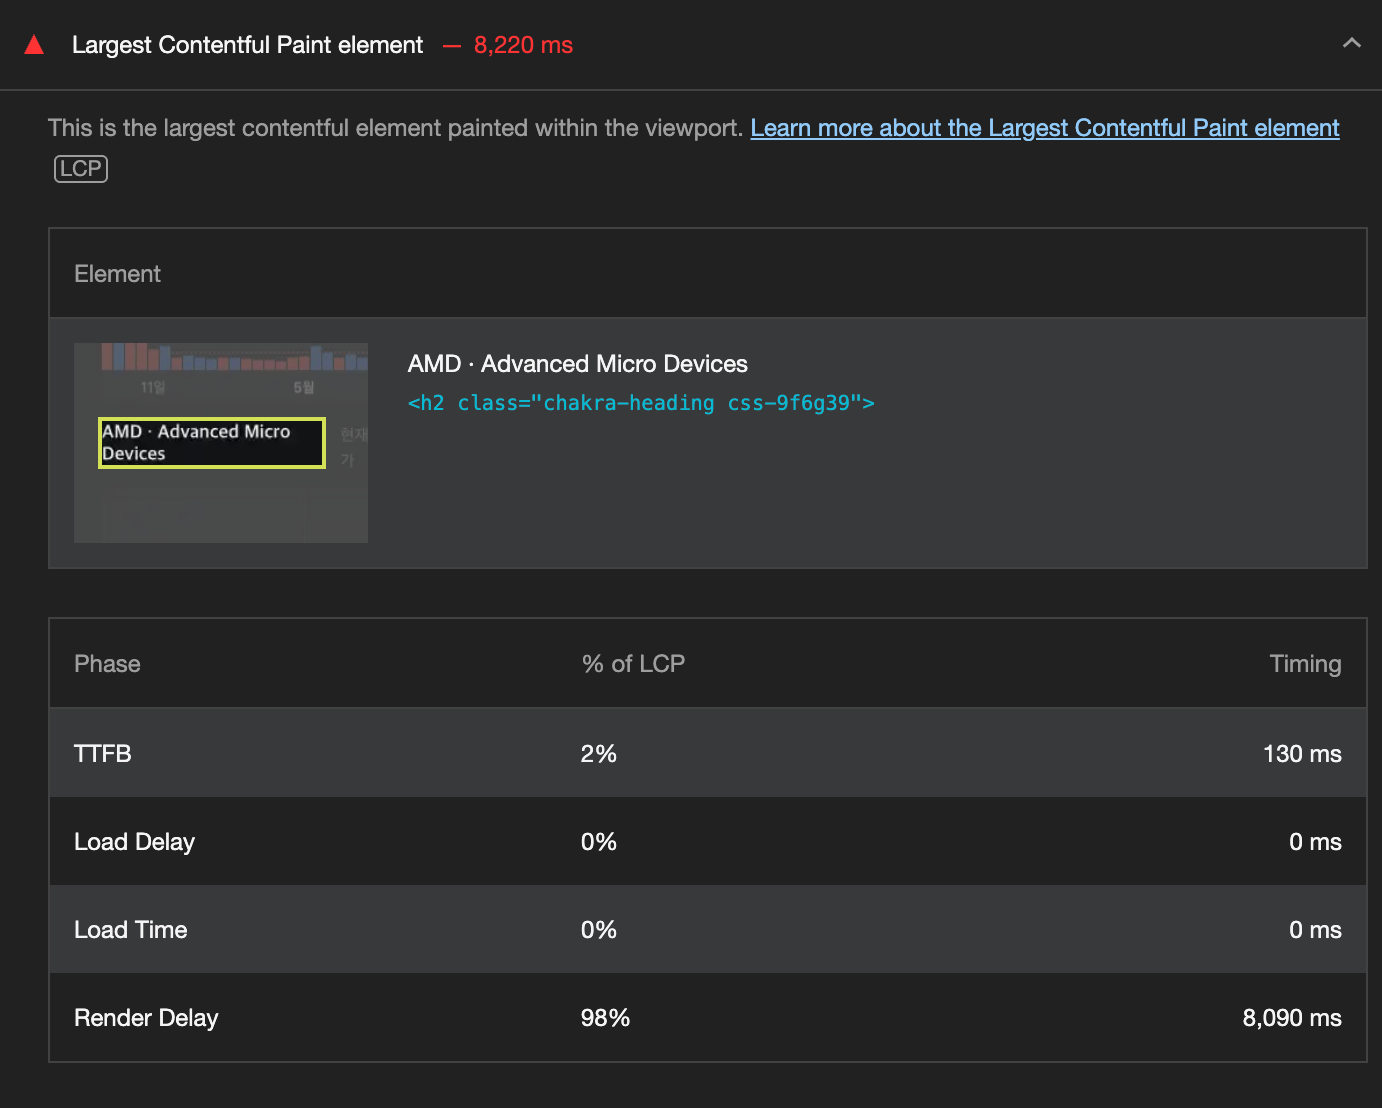This screenshot has width=1382, height=1108.
Task: Click the 8,090 ms Render Delay timing
Action: click(1292, 1018)
